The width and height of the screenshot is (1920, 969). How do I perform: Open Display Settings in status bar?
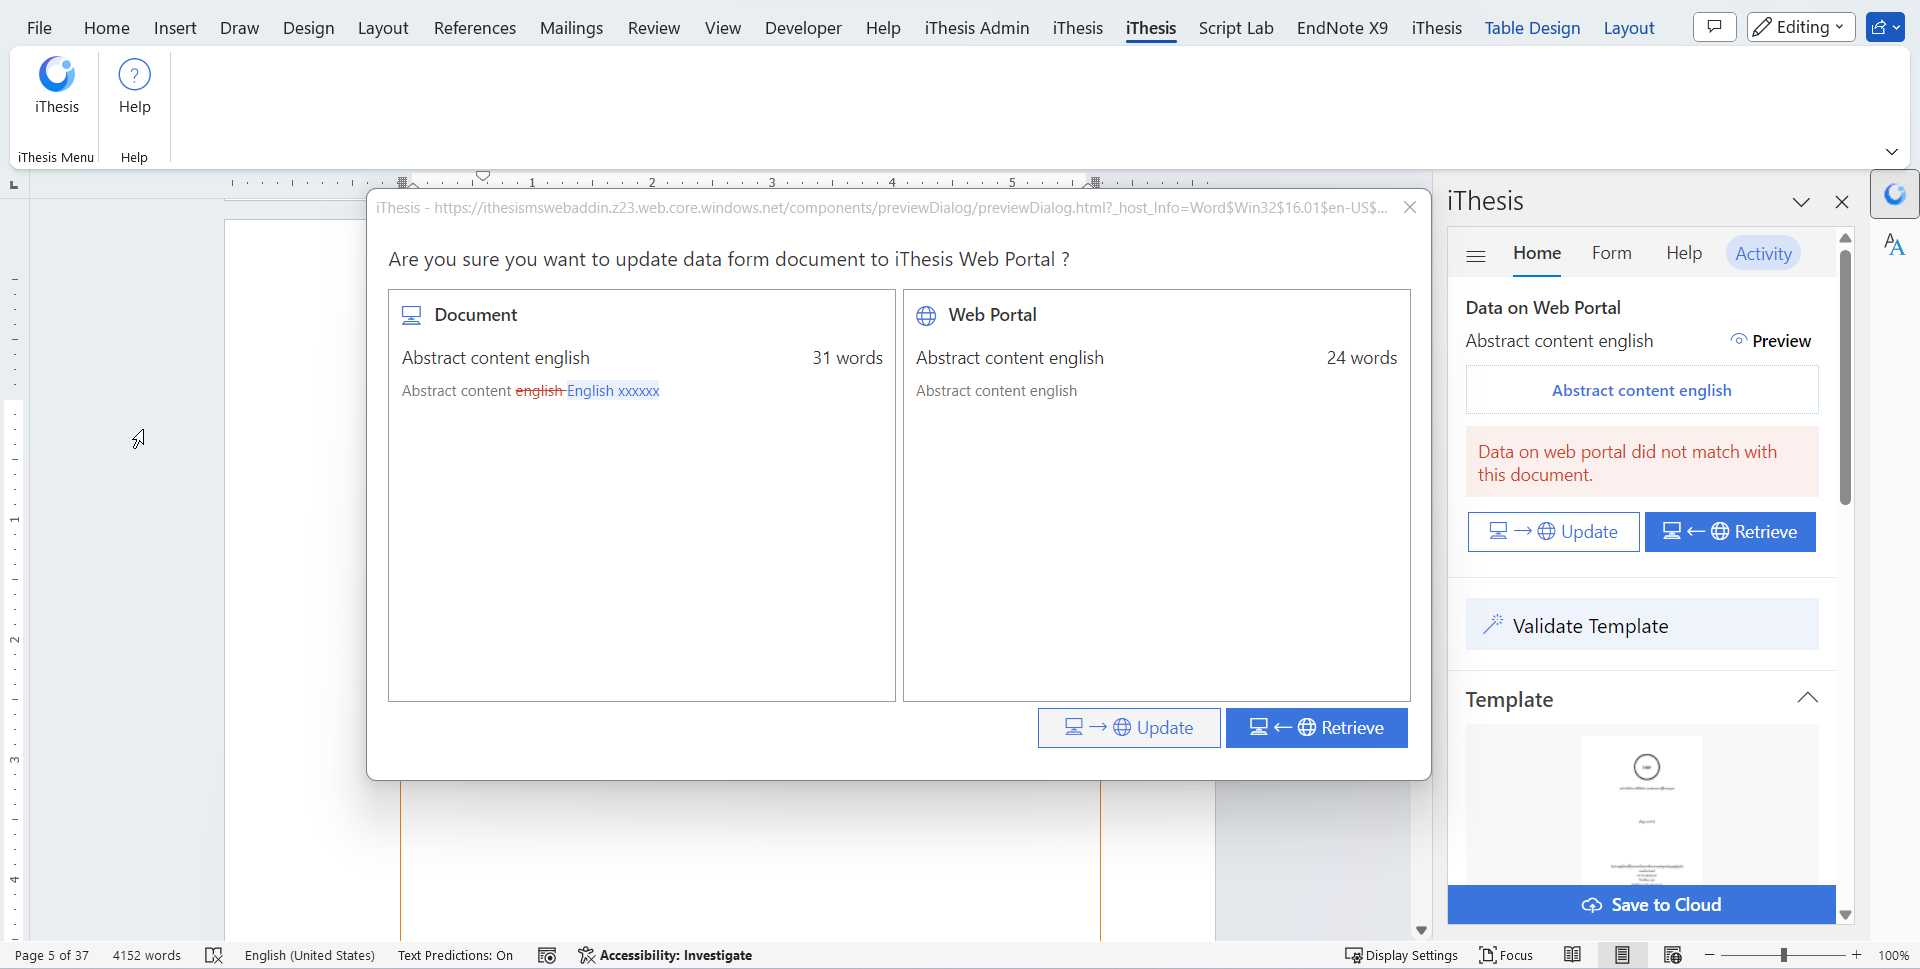point(1401,956)
